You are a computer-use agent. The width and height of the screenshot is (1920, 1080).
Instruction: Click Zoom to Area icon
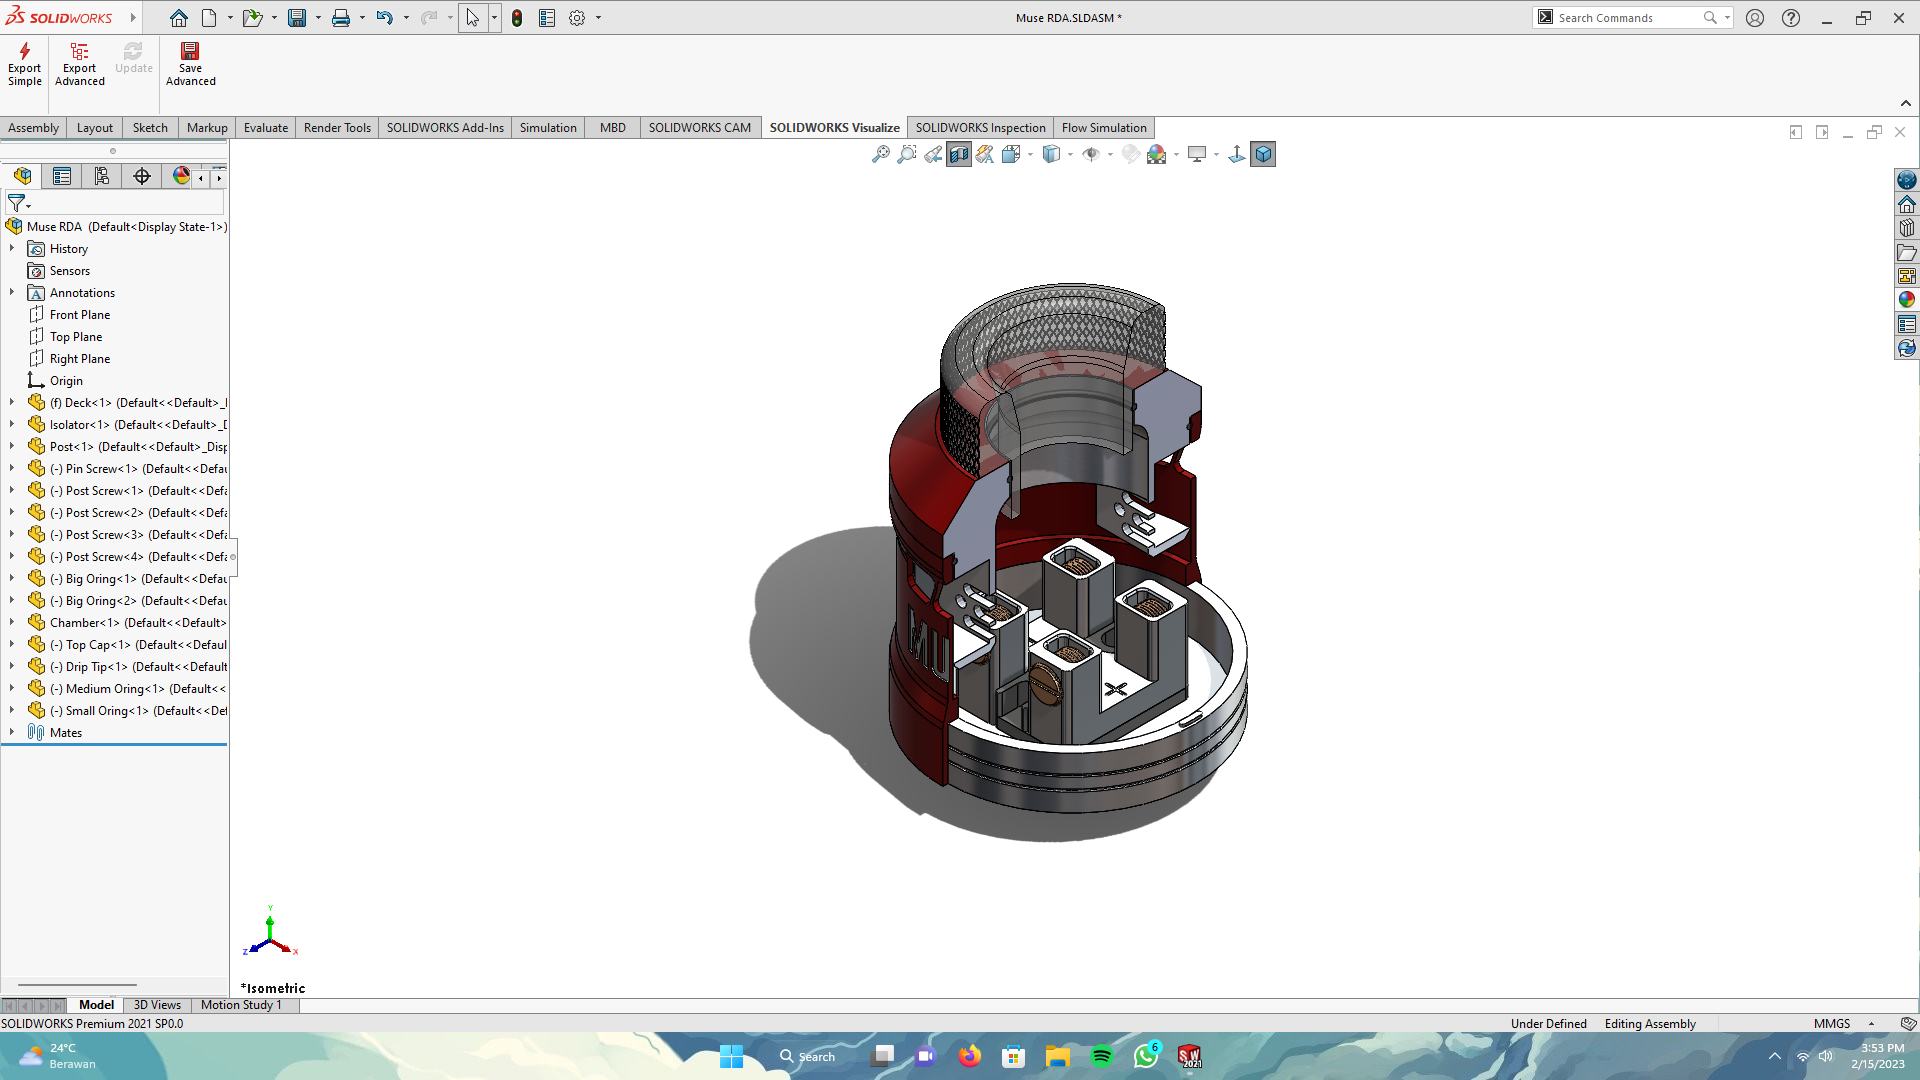pos(906,154)
